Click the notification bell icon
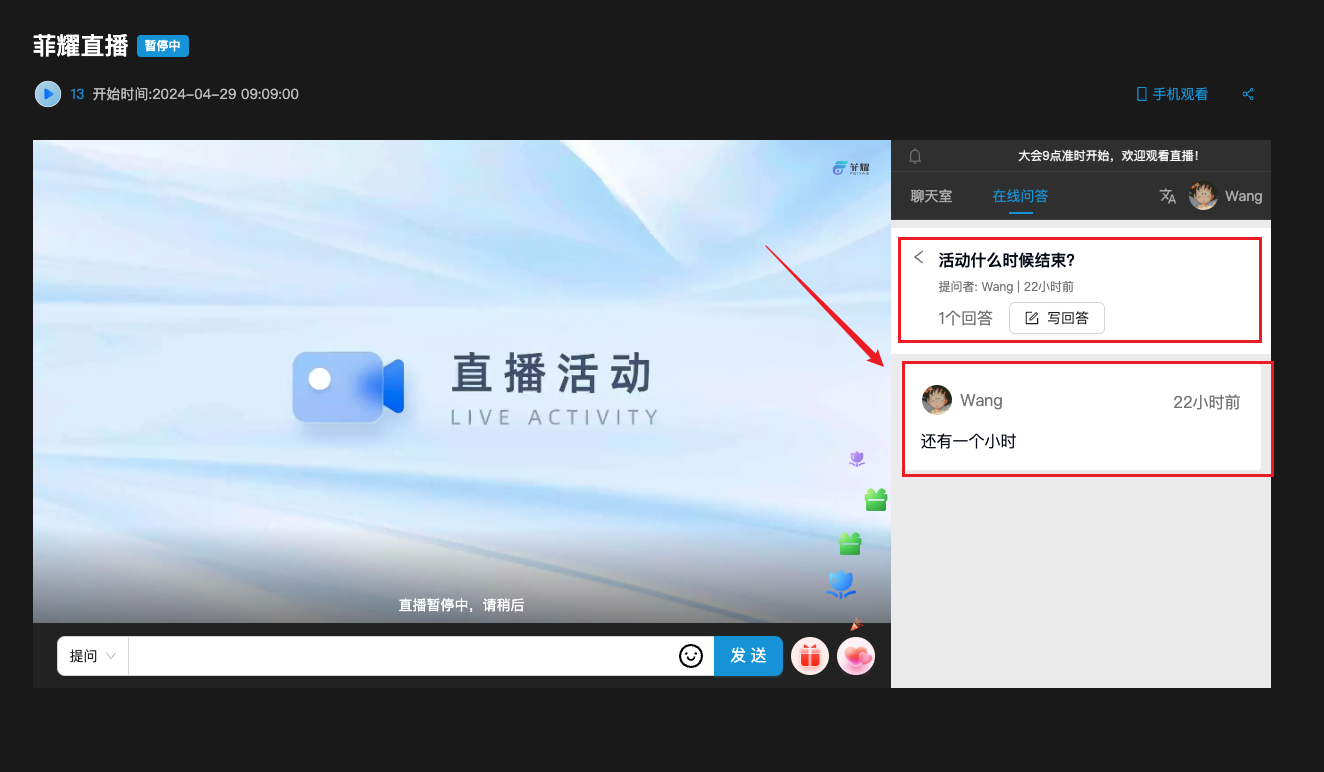 coord(915,156)
